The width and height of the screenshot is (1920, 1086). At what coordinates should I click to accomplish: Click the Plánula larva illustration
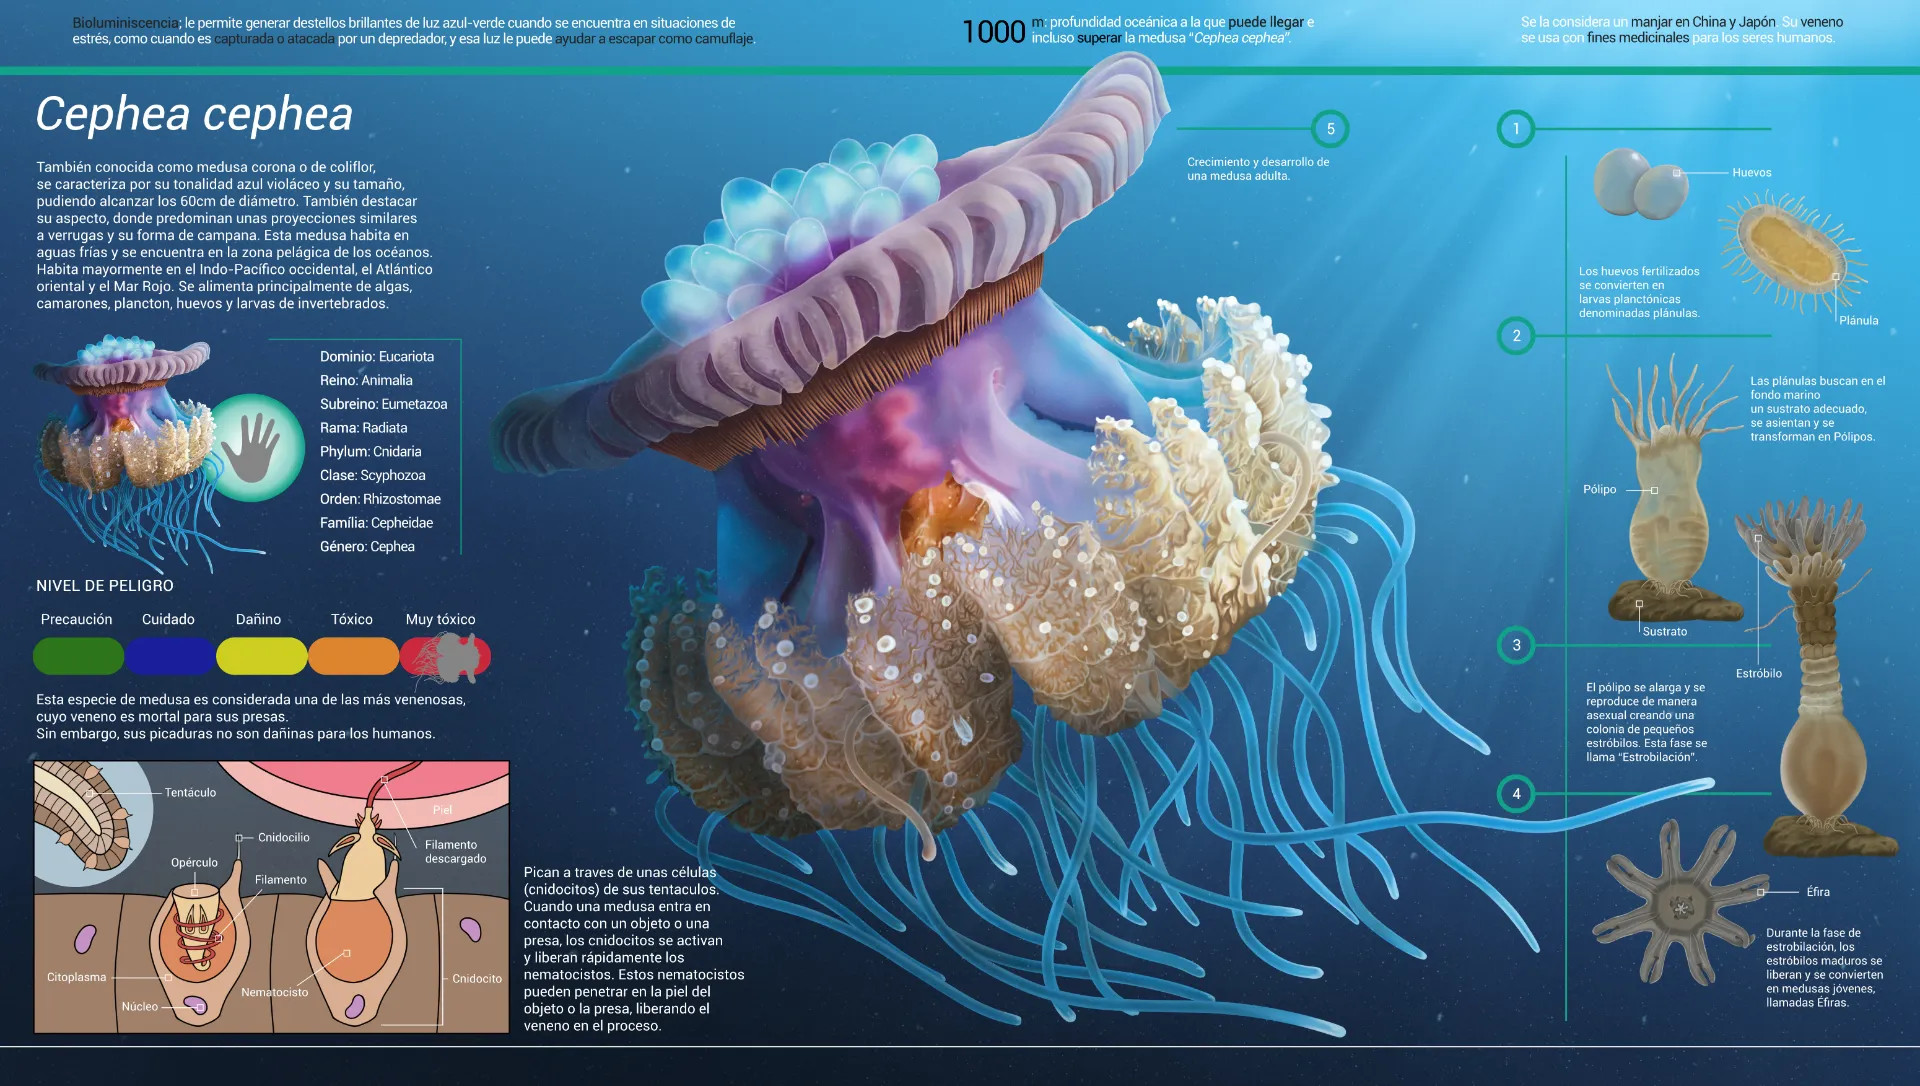click(x=1790, y=250)
